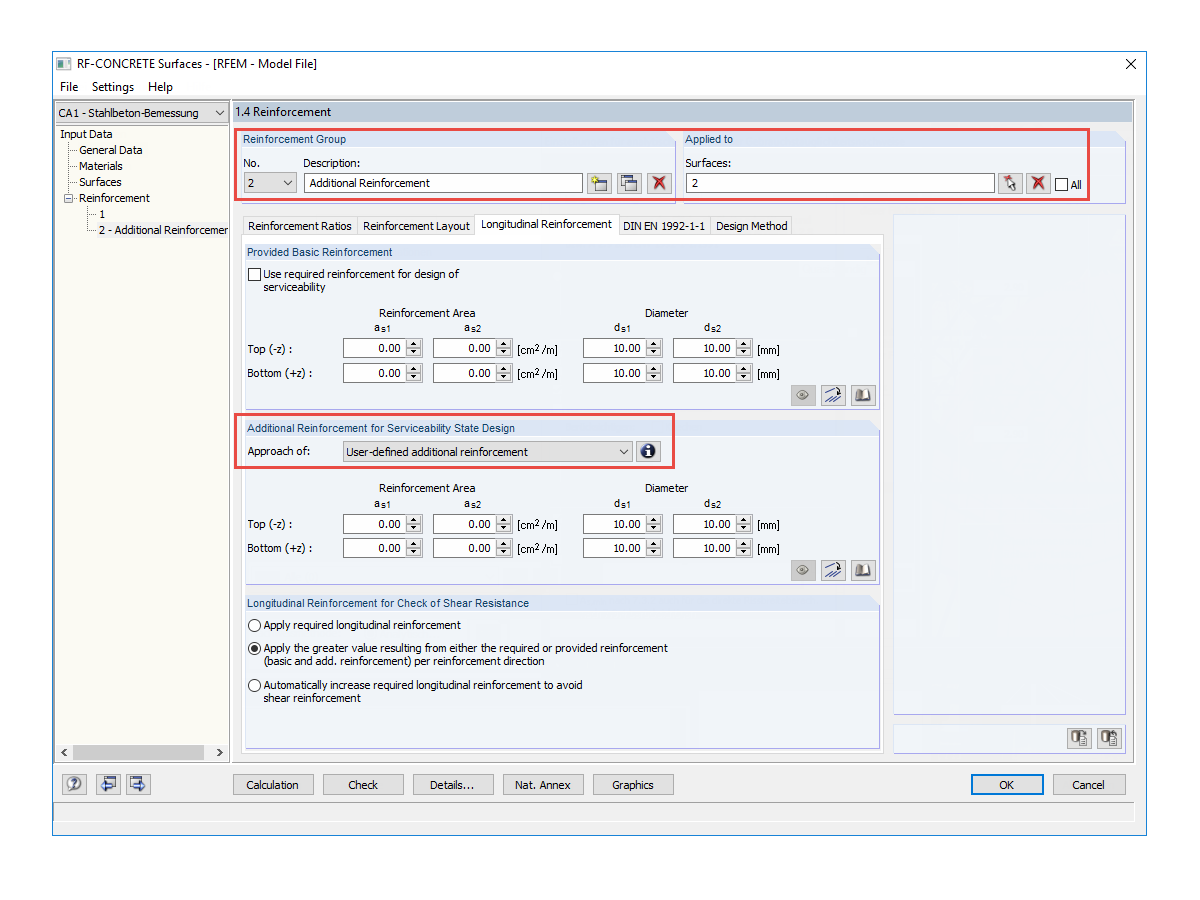1200x900 pixels.
Task: Open the help question mark icon
Action: pyautogui.click(x=74, y=784)
